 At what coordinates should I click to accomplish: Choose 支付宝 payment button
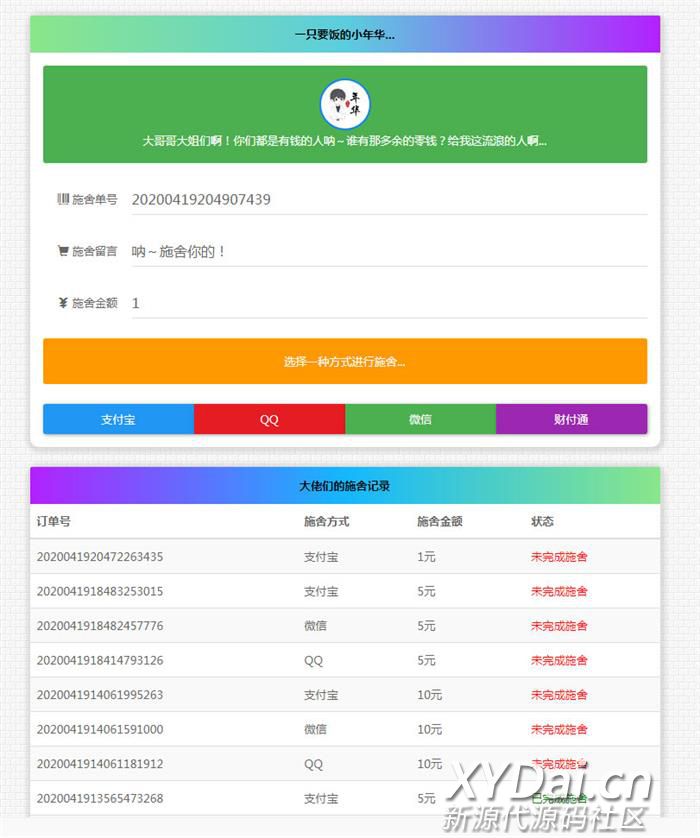(x=119, y=419)
